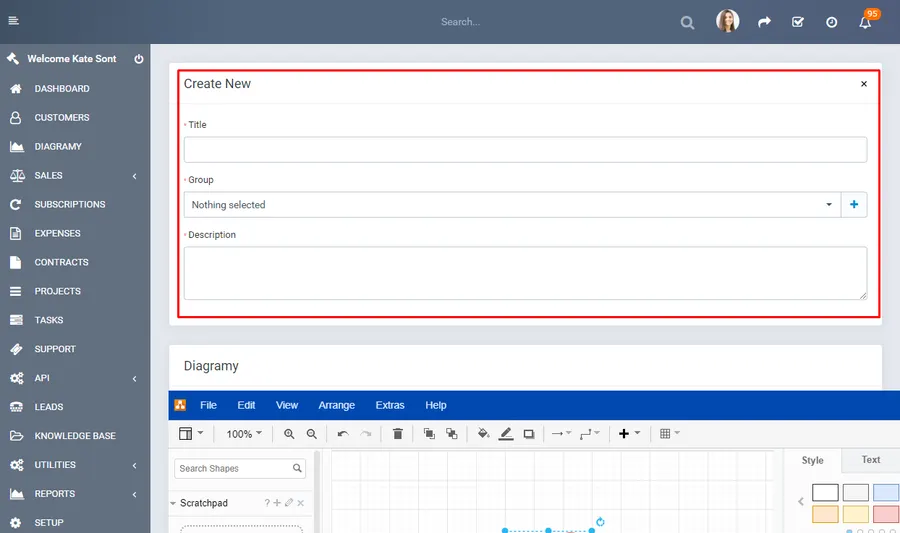Expand the Utilities sidebar menu

pos(75,465)
